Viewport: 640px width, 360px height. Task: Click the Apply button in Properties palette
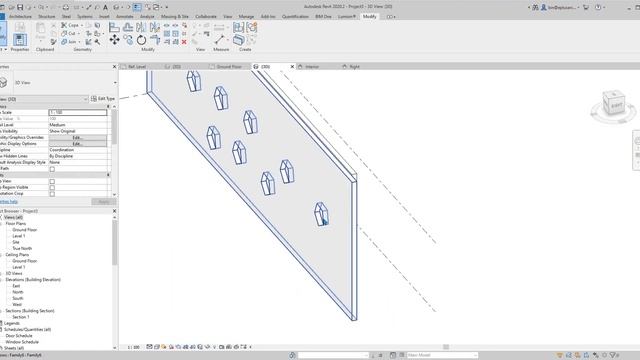[x=104, y=202]
